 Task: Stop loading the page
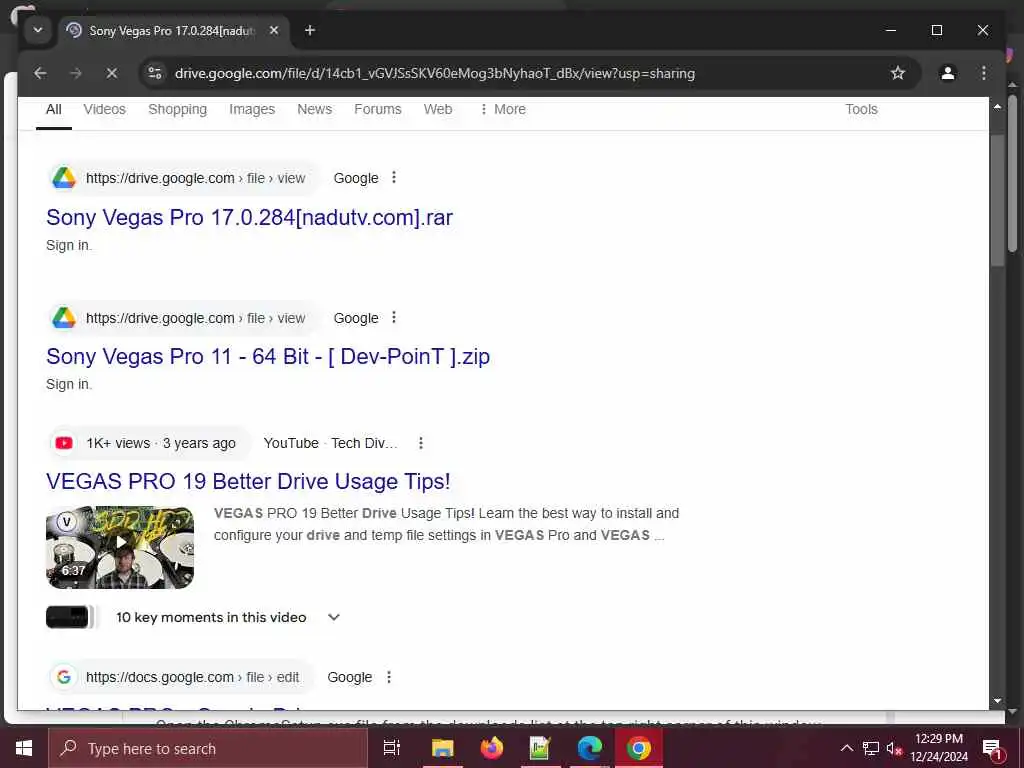[112, 73]
